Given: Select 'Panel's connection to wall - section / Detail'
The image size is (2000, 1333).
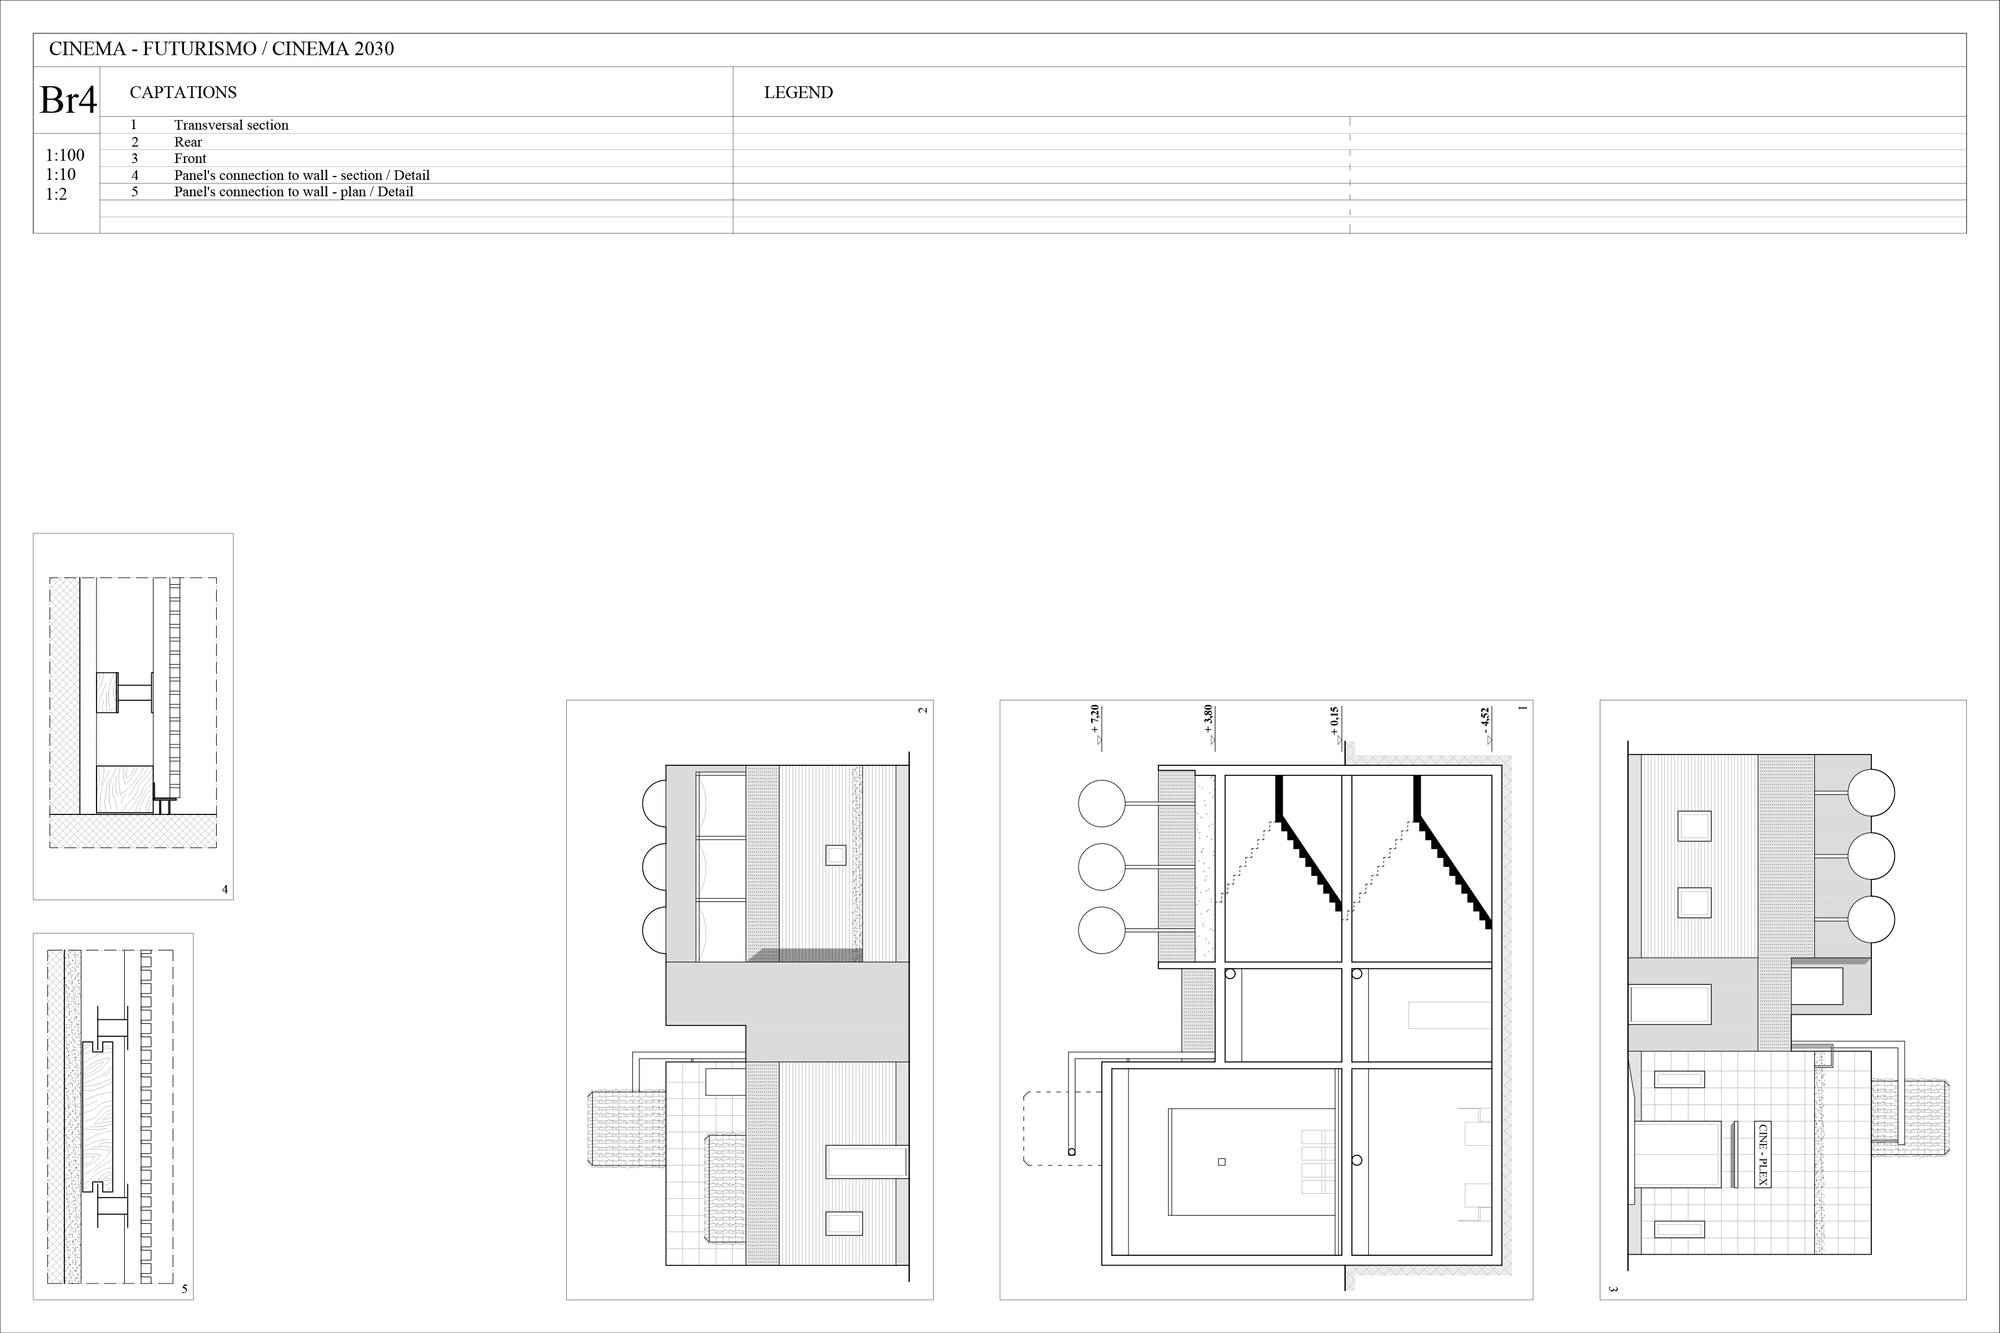Looking at the screenshot, I should (302, 175).
